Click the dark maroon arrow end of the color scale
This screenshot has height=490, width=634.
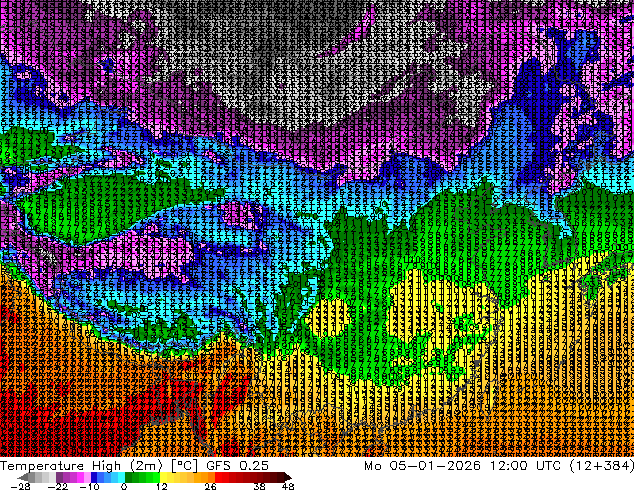tap(287, 477)
